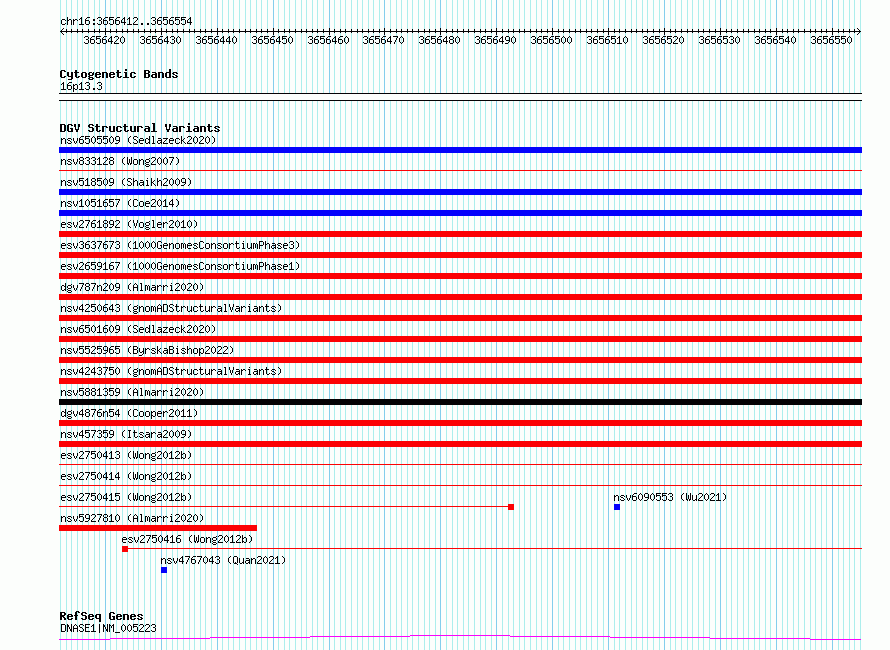The height and width of the screenshot is (650, 890).
Task: Select the black bar for nsv5881359
Action: tap(460, 402)
